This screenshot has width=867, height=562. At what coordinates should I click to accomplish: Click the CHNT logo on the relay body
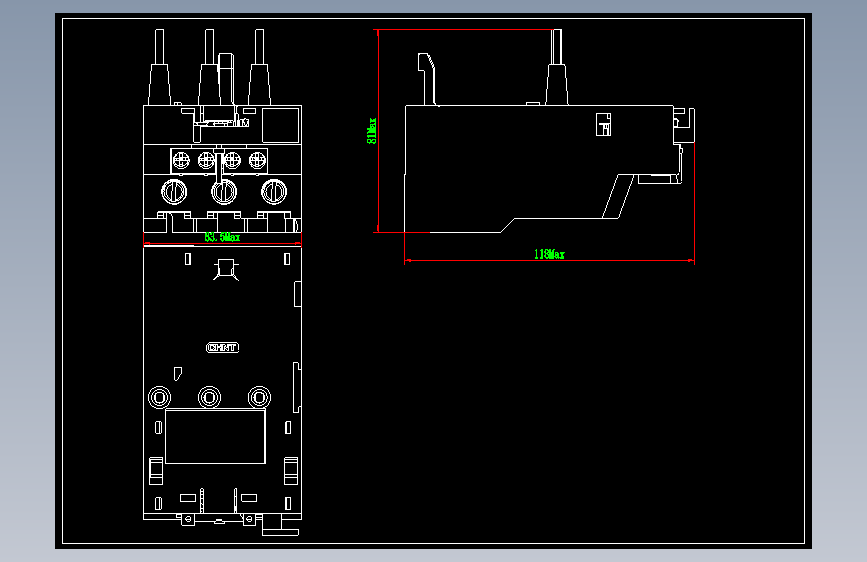click(x=222, y=347)
